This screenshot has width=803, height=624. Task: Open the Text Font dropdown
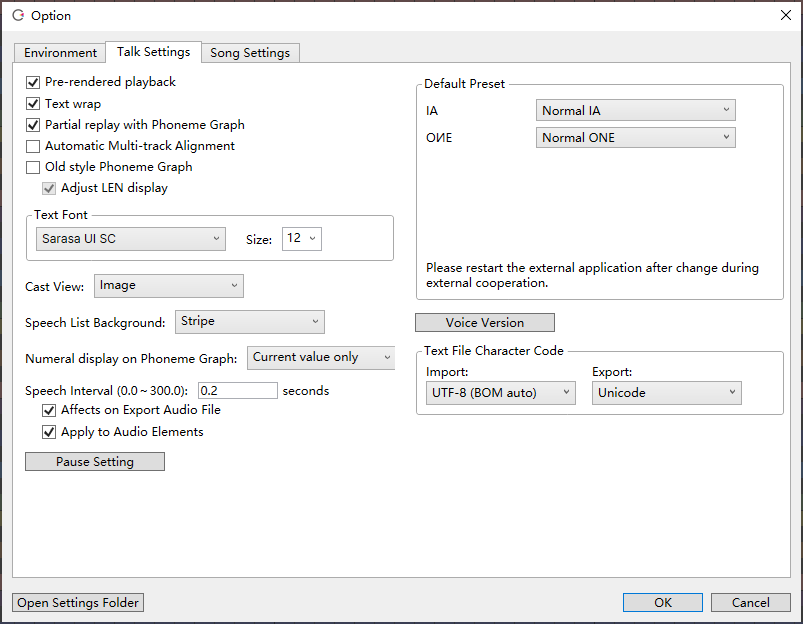131,239
